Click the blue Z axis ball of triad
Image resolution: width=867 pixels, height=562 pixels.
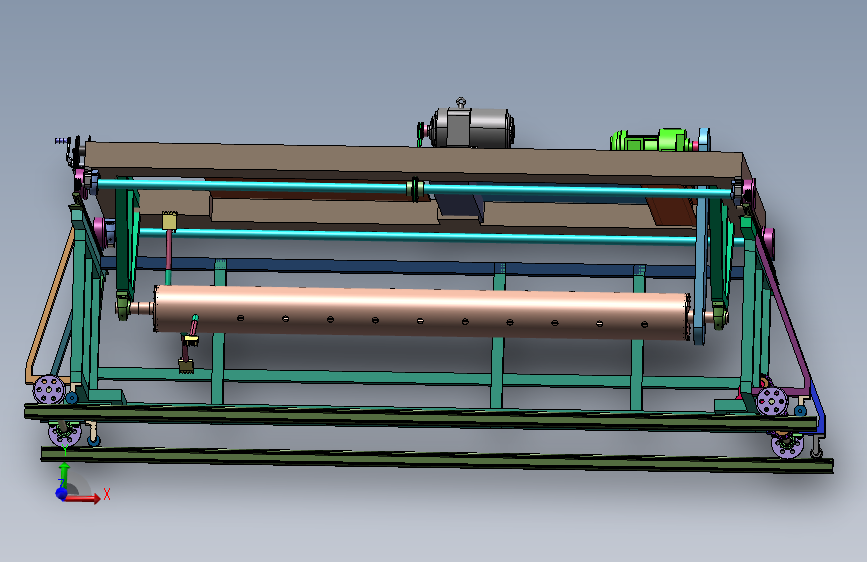pyautogui.click(x=61, y=493)
